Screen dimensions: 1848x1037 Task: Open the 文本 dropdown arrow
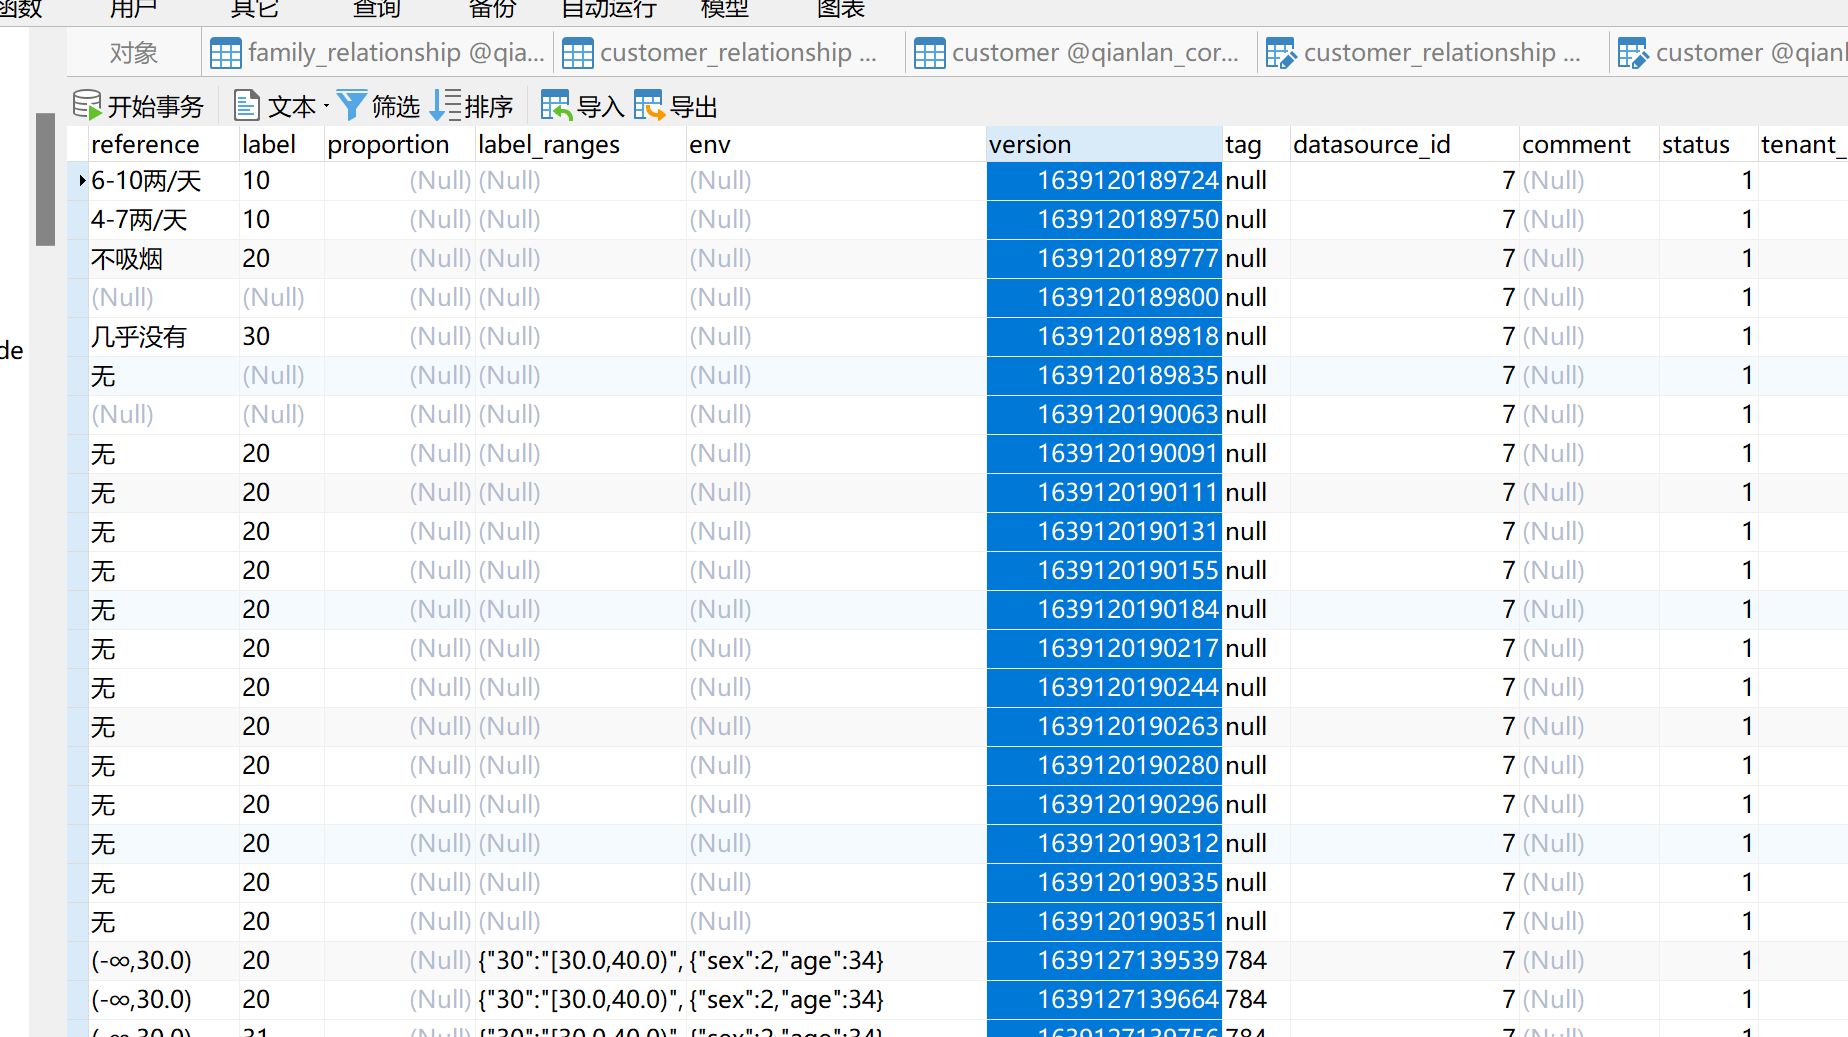click(325, 105)
